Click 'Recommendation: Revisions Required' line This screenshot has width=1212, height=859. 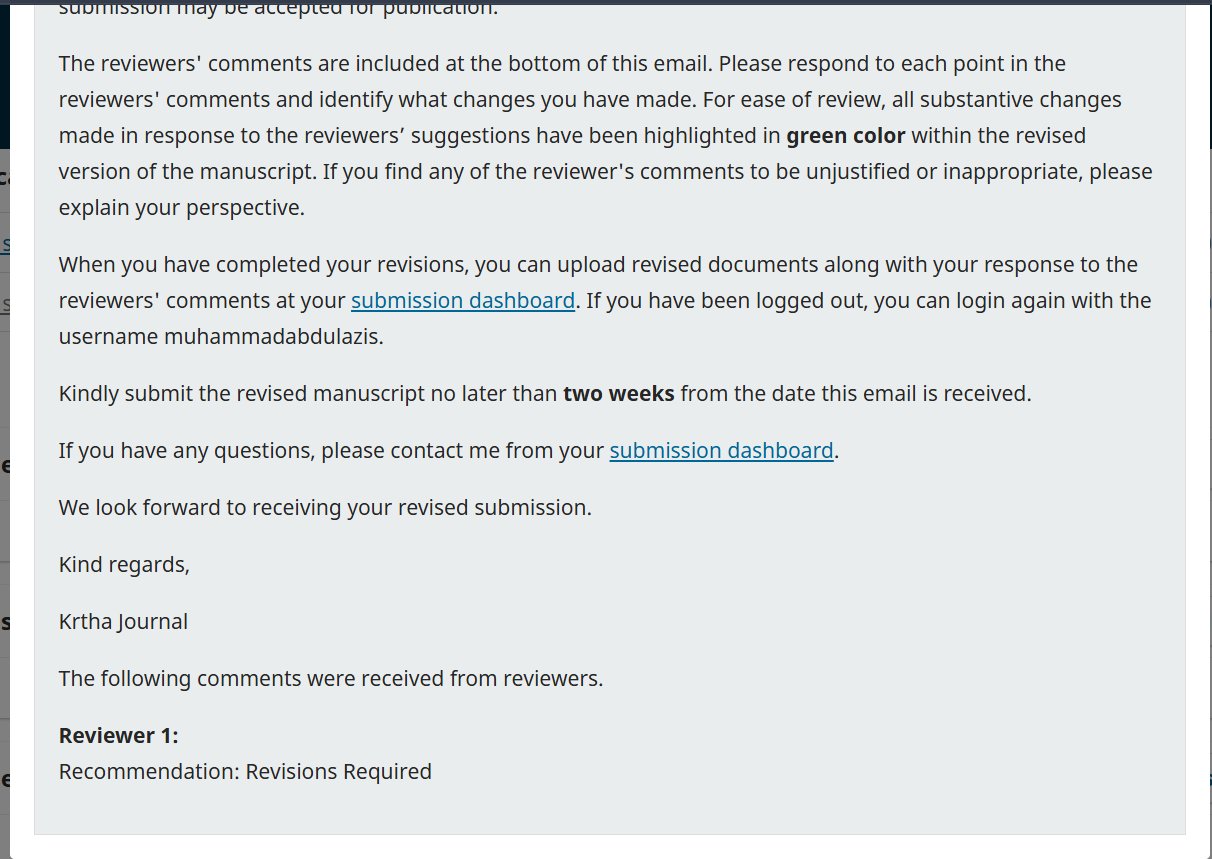pos(245,771)
